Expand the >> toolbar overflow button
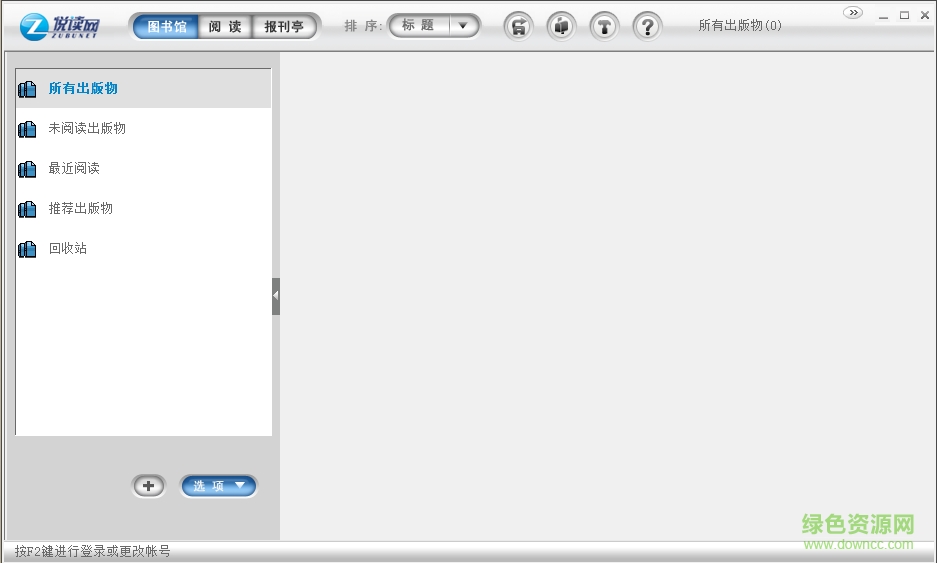The width and height of the screenshot is (937, 563). pos(853,13)
